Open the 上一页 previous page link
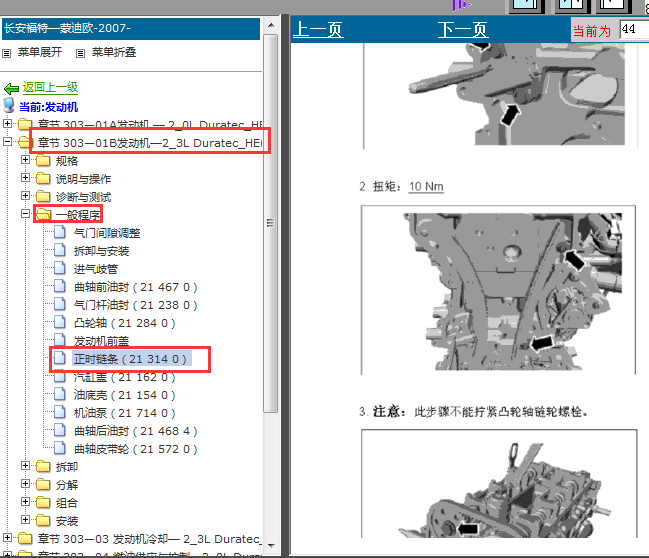 (318, 30)
